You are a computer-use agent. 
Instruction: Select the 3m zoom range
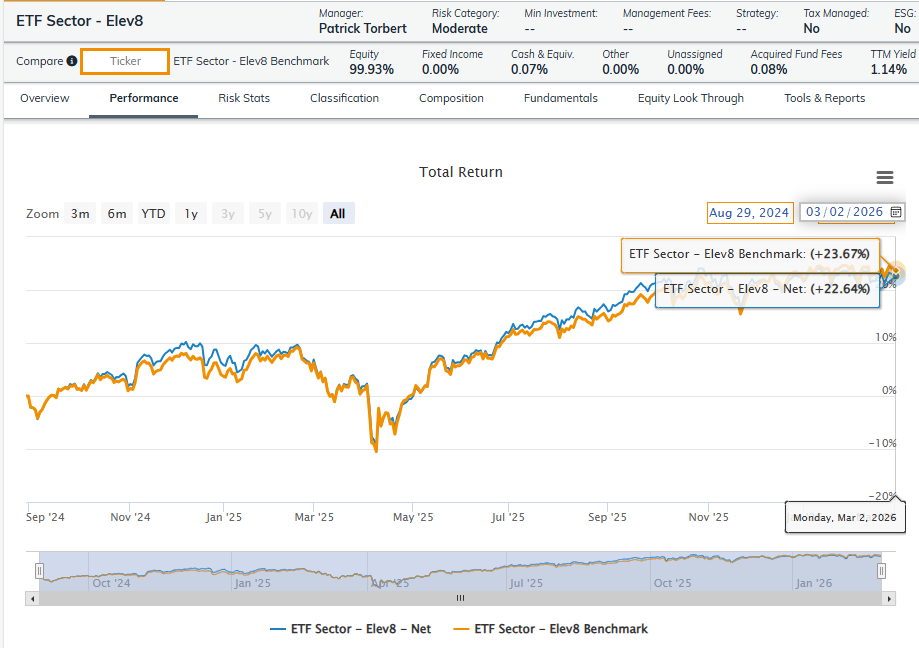click(x=80, y=214)
